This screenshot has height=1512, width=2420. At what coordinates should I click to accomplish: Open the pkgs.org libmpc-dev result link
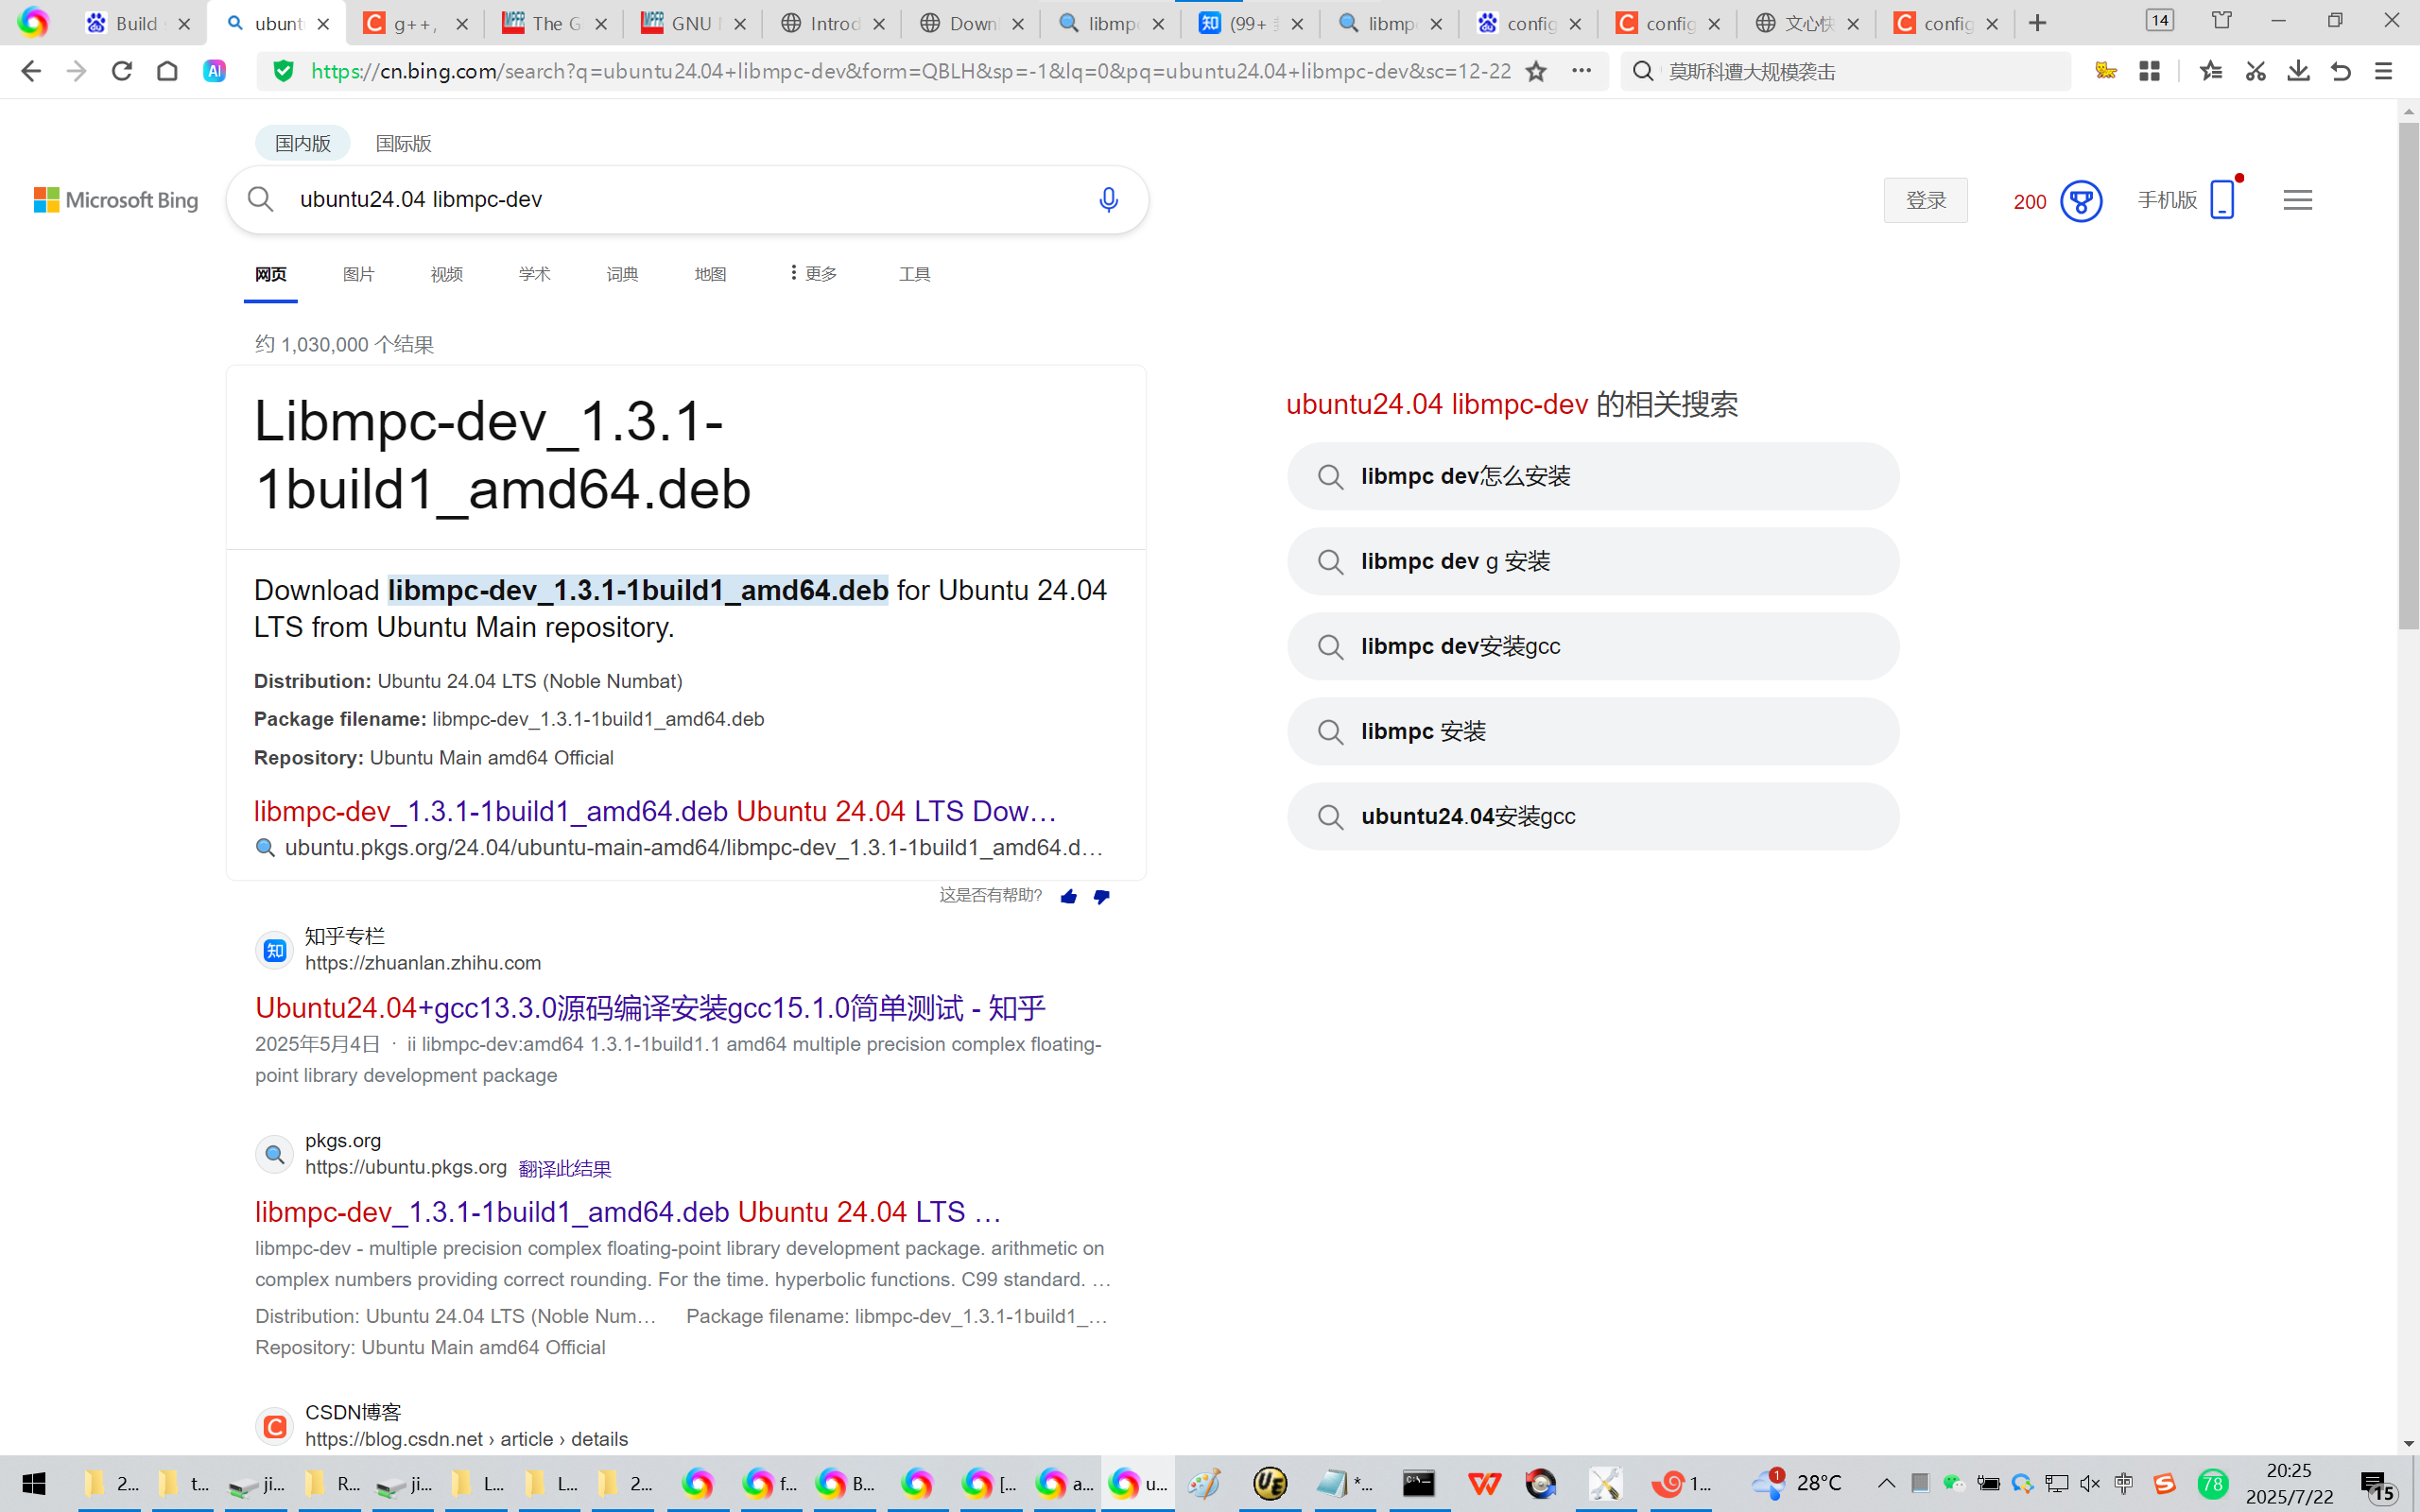click(x=628, y=1212)
